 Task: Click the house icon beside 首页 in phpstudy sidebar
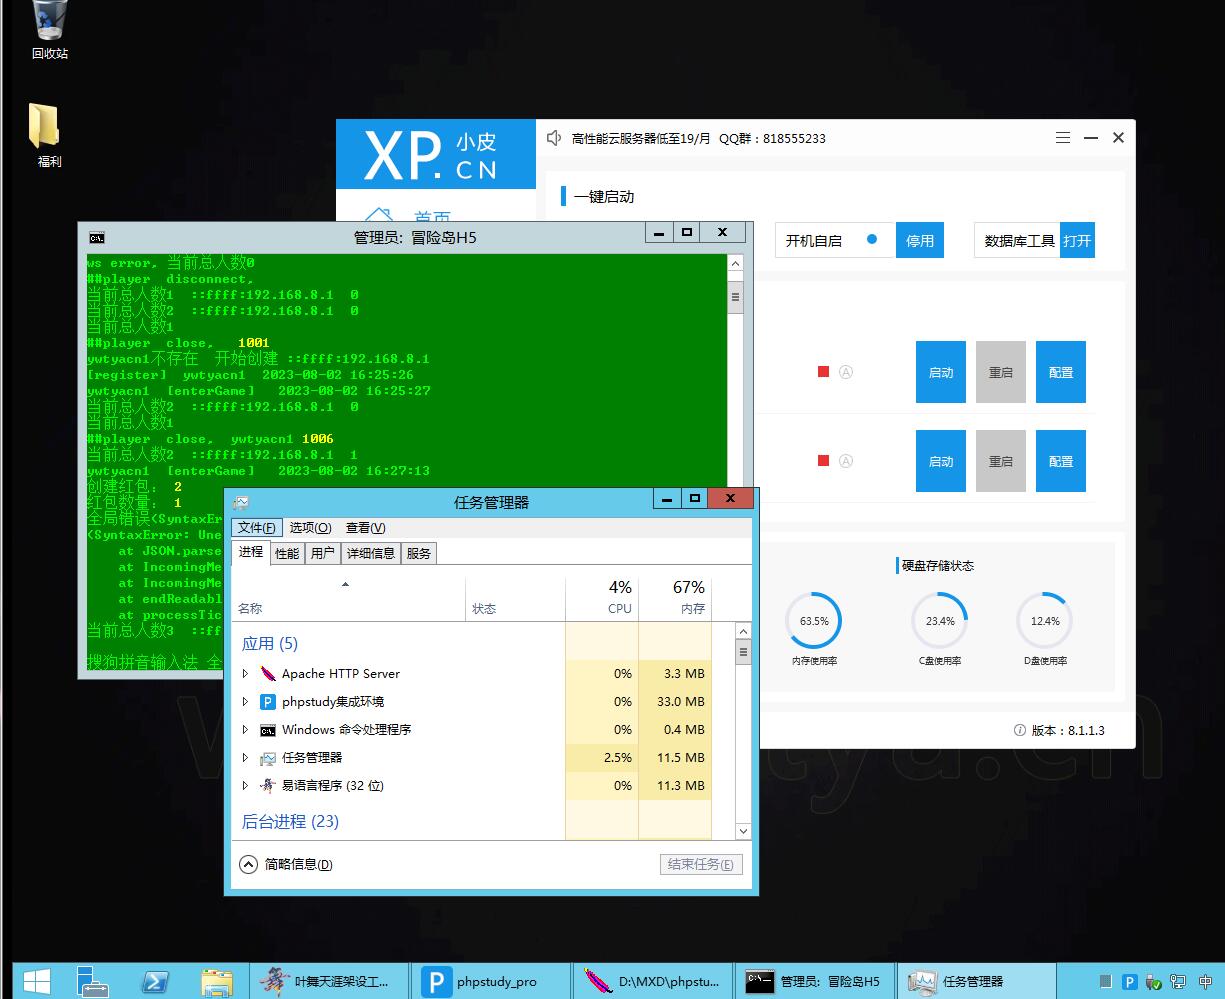pos(378,216)
